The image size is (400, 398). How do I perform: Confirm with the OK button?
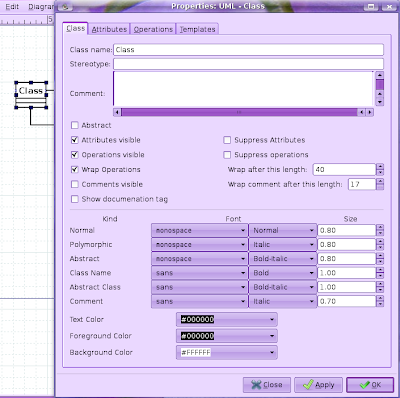[370, 385]
